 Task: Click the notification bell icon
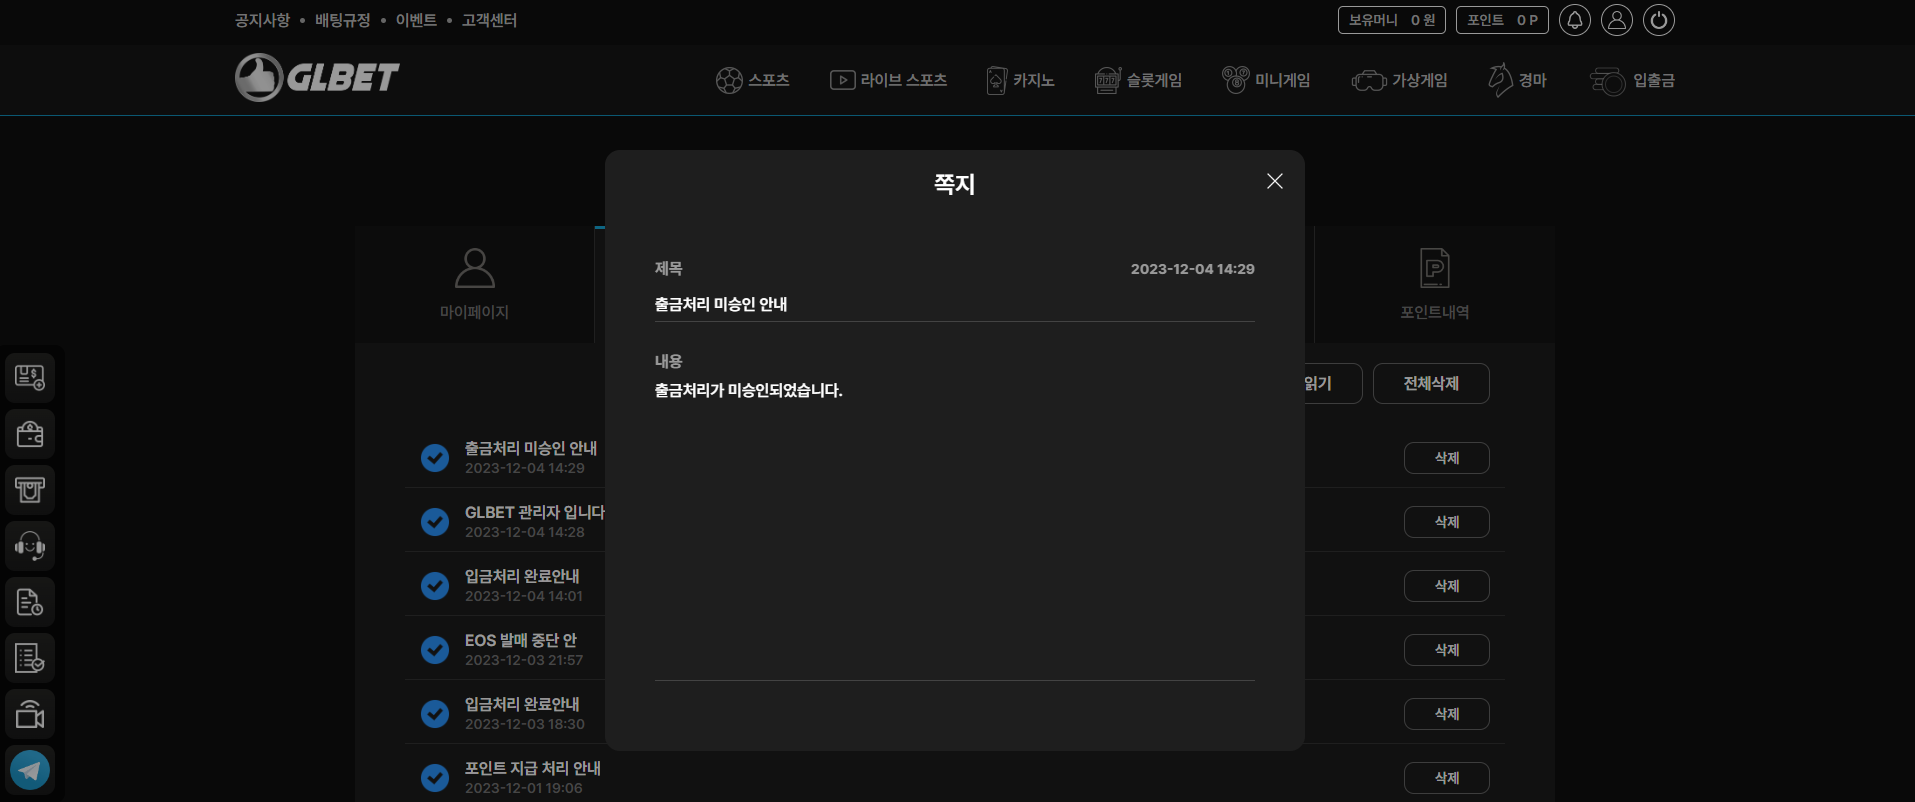pos(1574,20)
